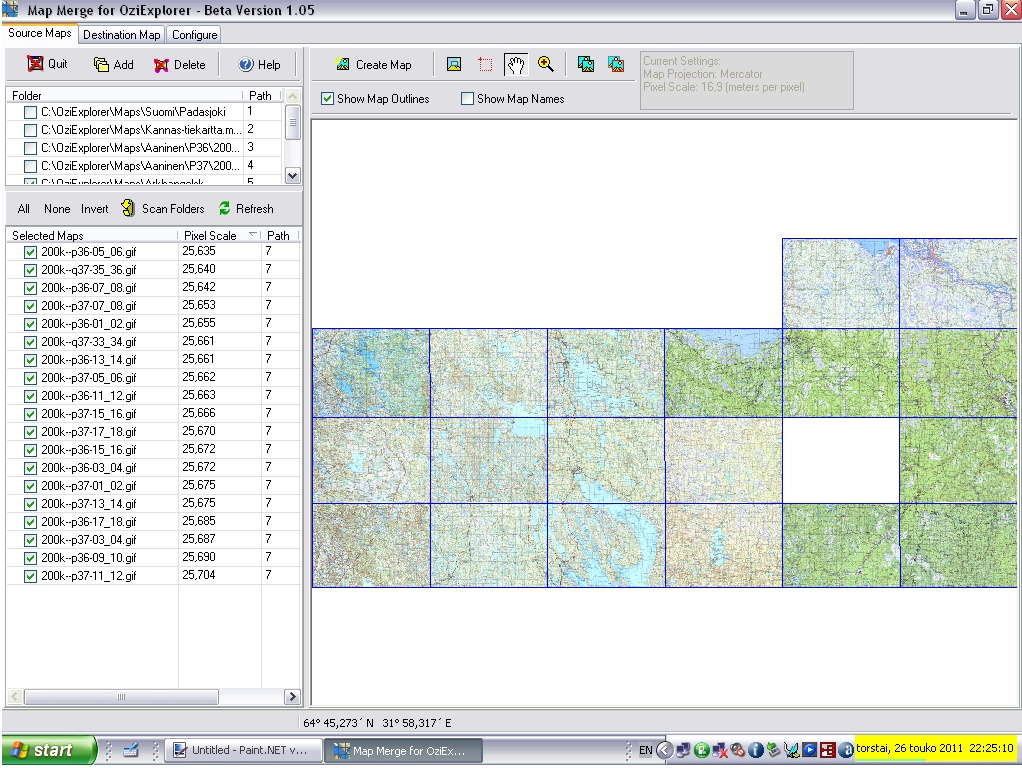
Task: Click the show full map view icon
Action: (x=454, y=65)
